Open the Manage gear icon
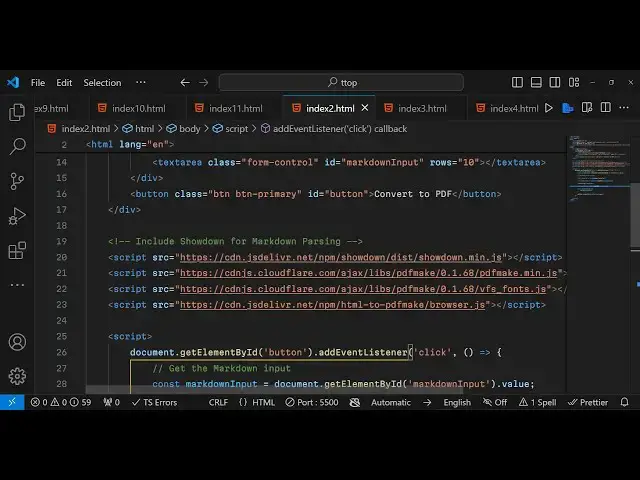640x480 pixels. (17, 376)
